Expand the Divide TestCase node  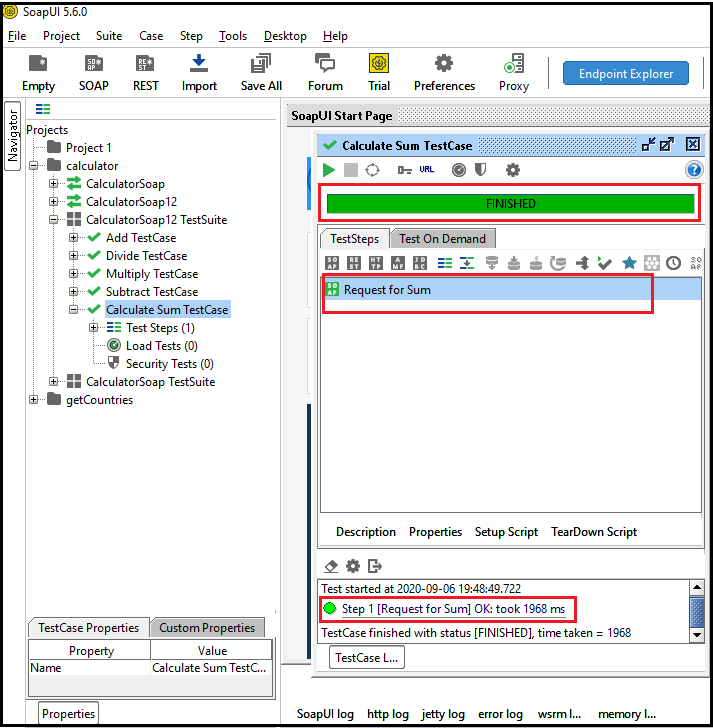(73, 255)
